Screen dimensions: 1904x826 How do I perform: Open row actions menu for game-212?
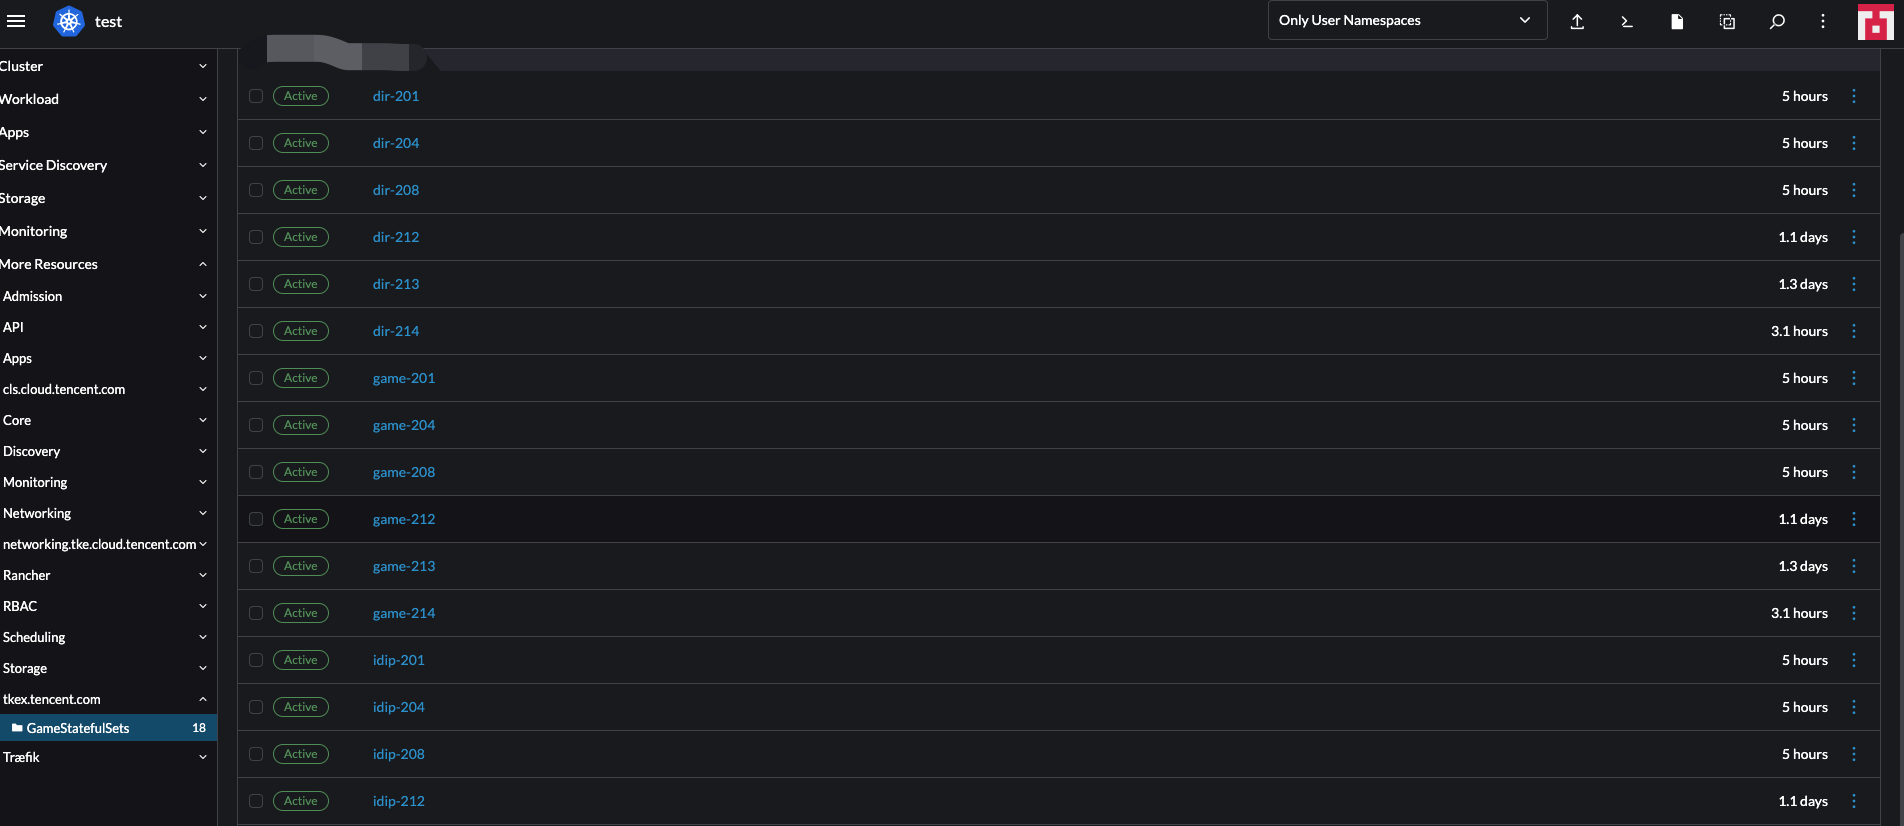point(1854,519)
